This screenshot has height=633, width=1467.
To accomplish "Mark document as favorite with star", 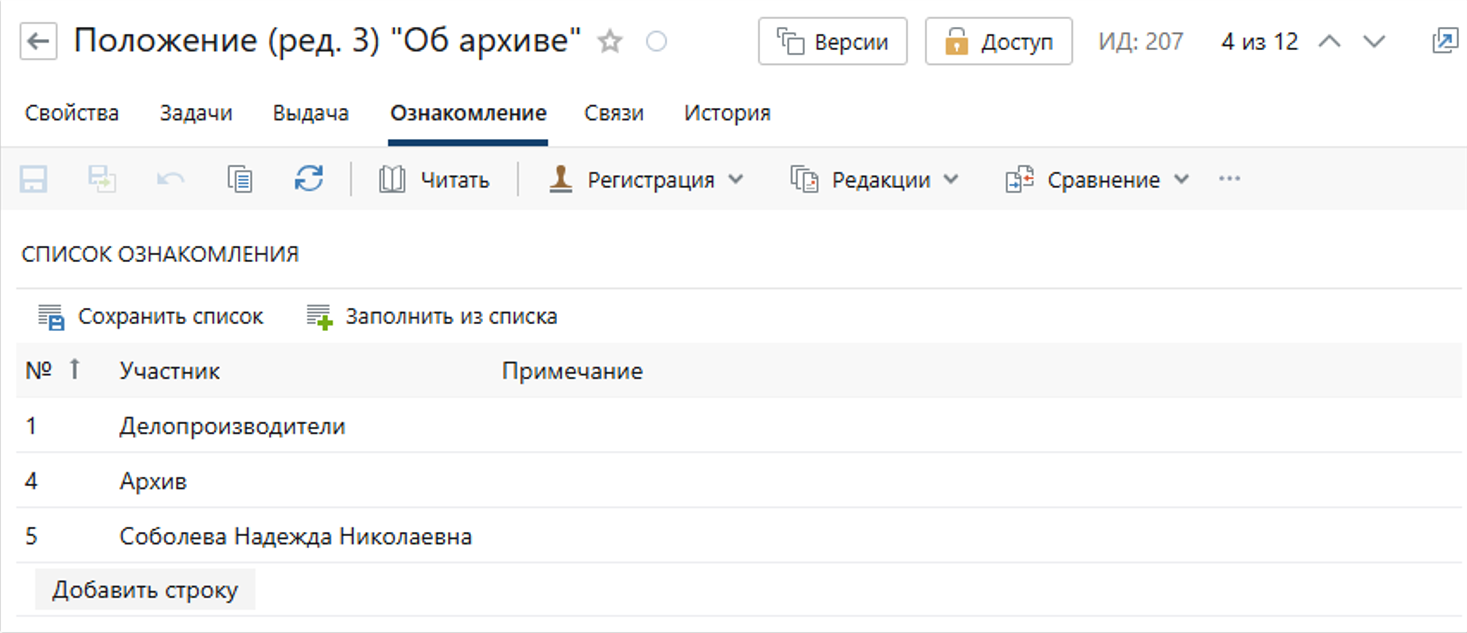I will click(610, 42).
